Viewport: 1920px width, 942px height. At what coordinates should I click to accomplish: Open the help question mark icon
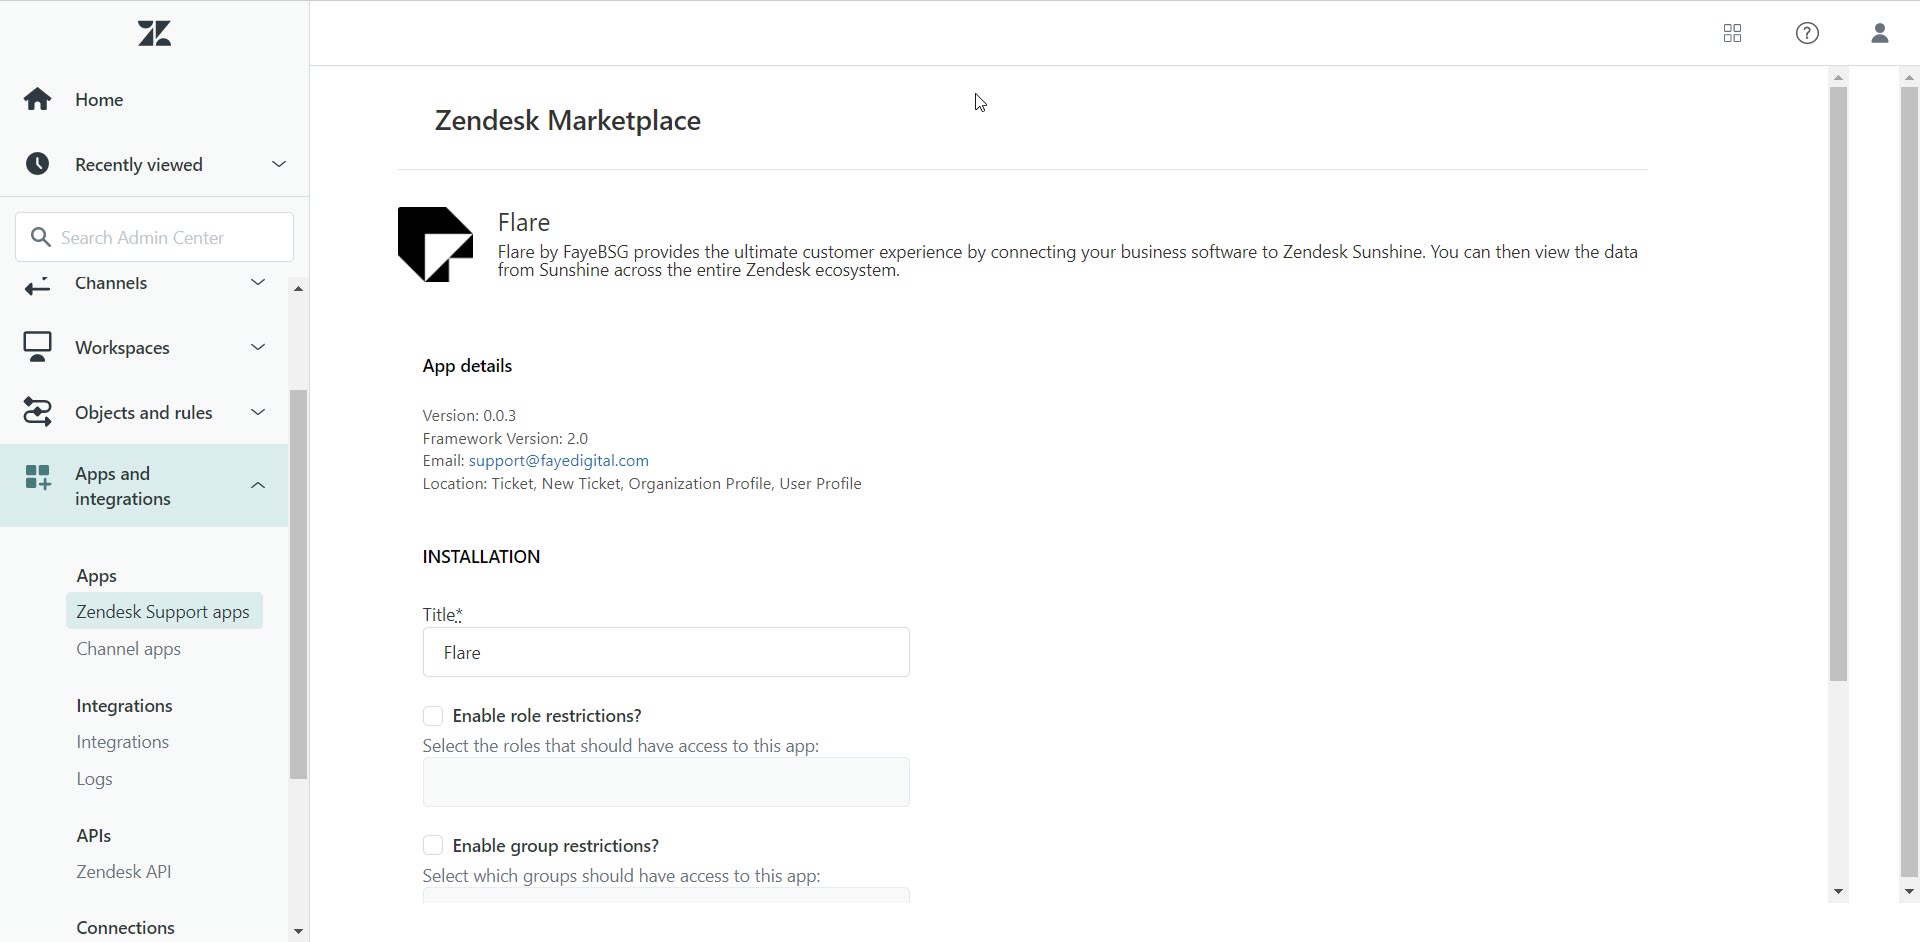[x=1807, y=34]
